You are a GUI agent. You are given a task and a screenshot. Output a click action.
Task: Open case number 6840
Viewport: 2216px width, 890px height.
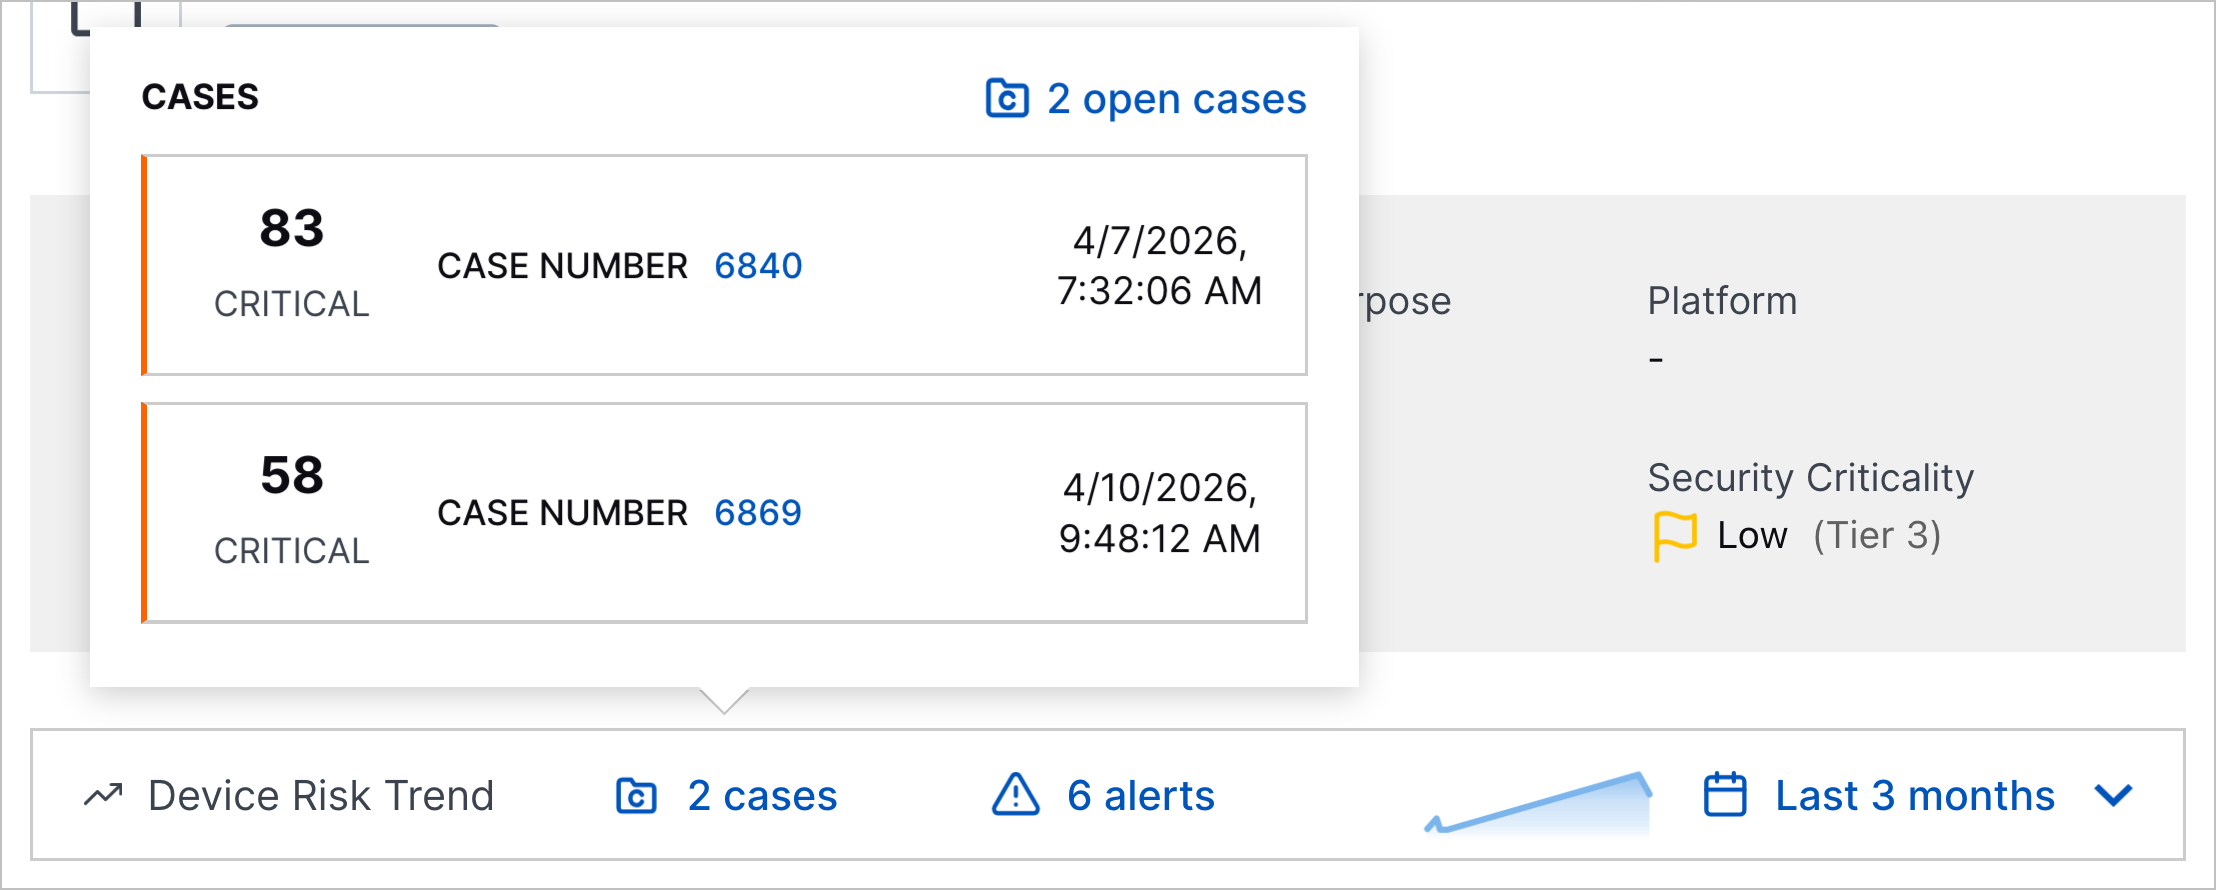click(x=759, y=265)
